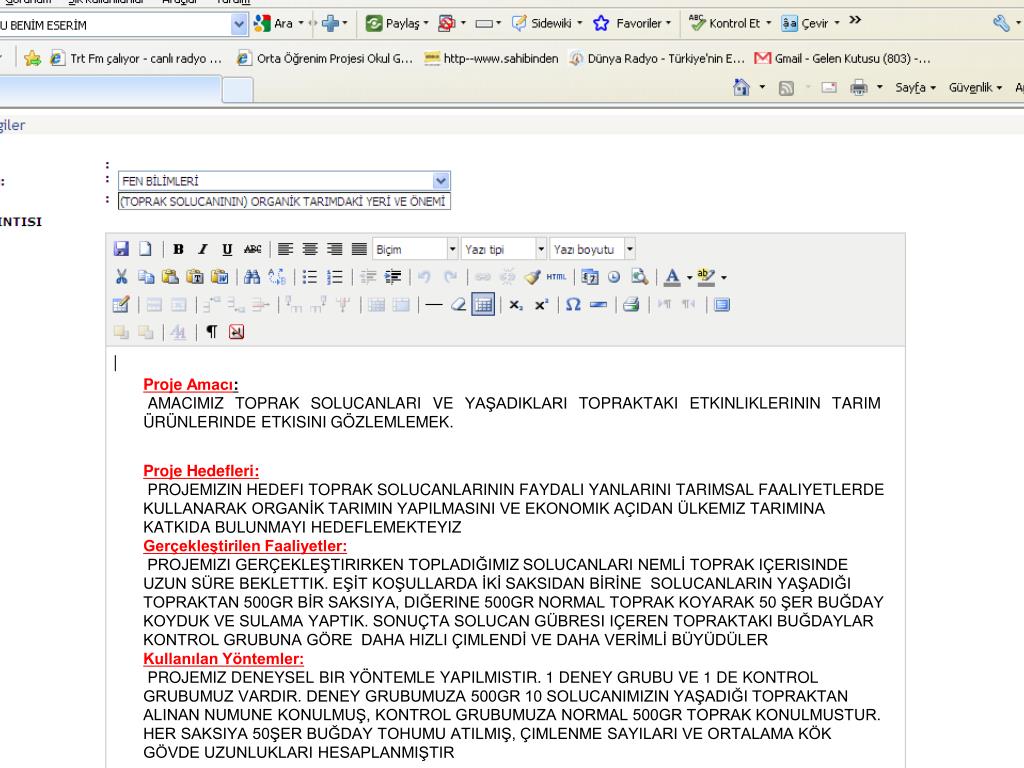1024x768 pixels.
Task: Center align the text
Action: click(x=310, y=249)
